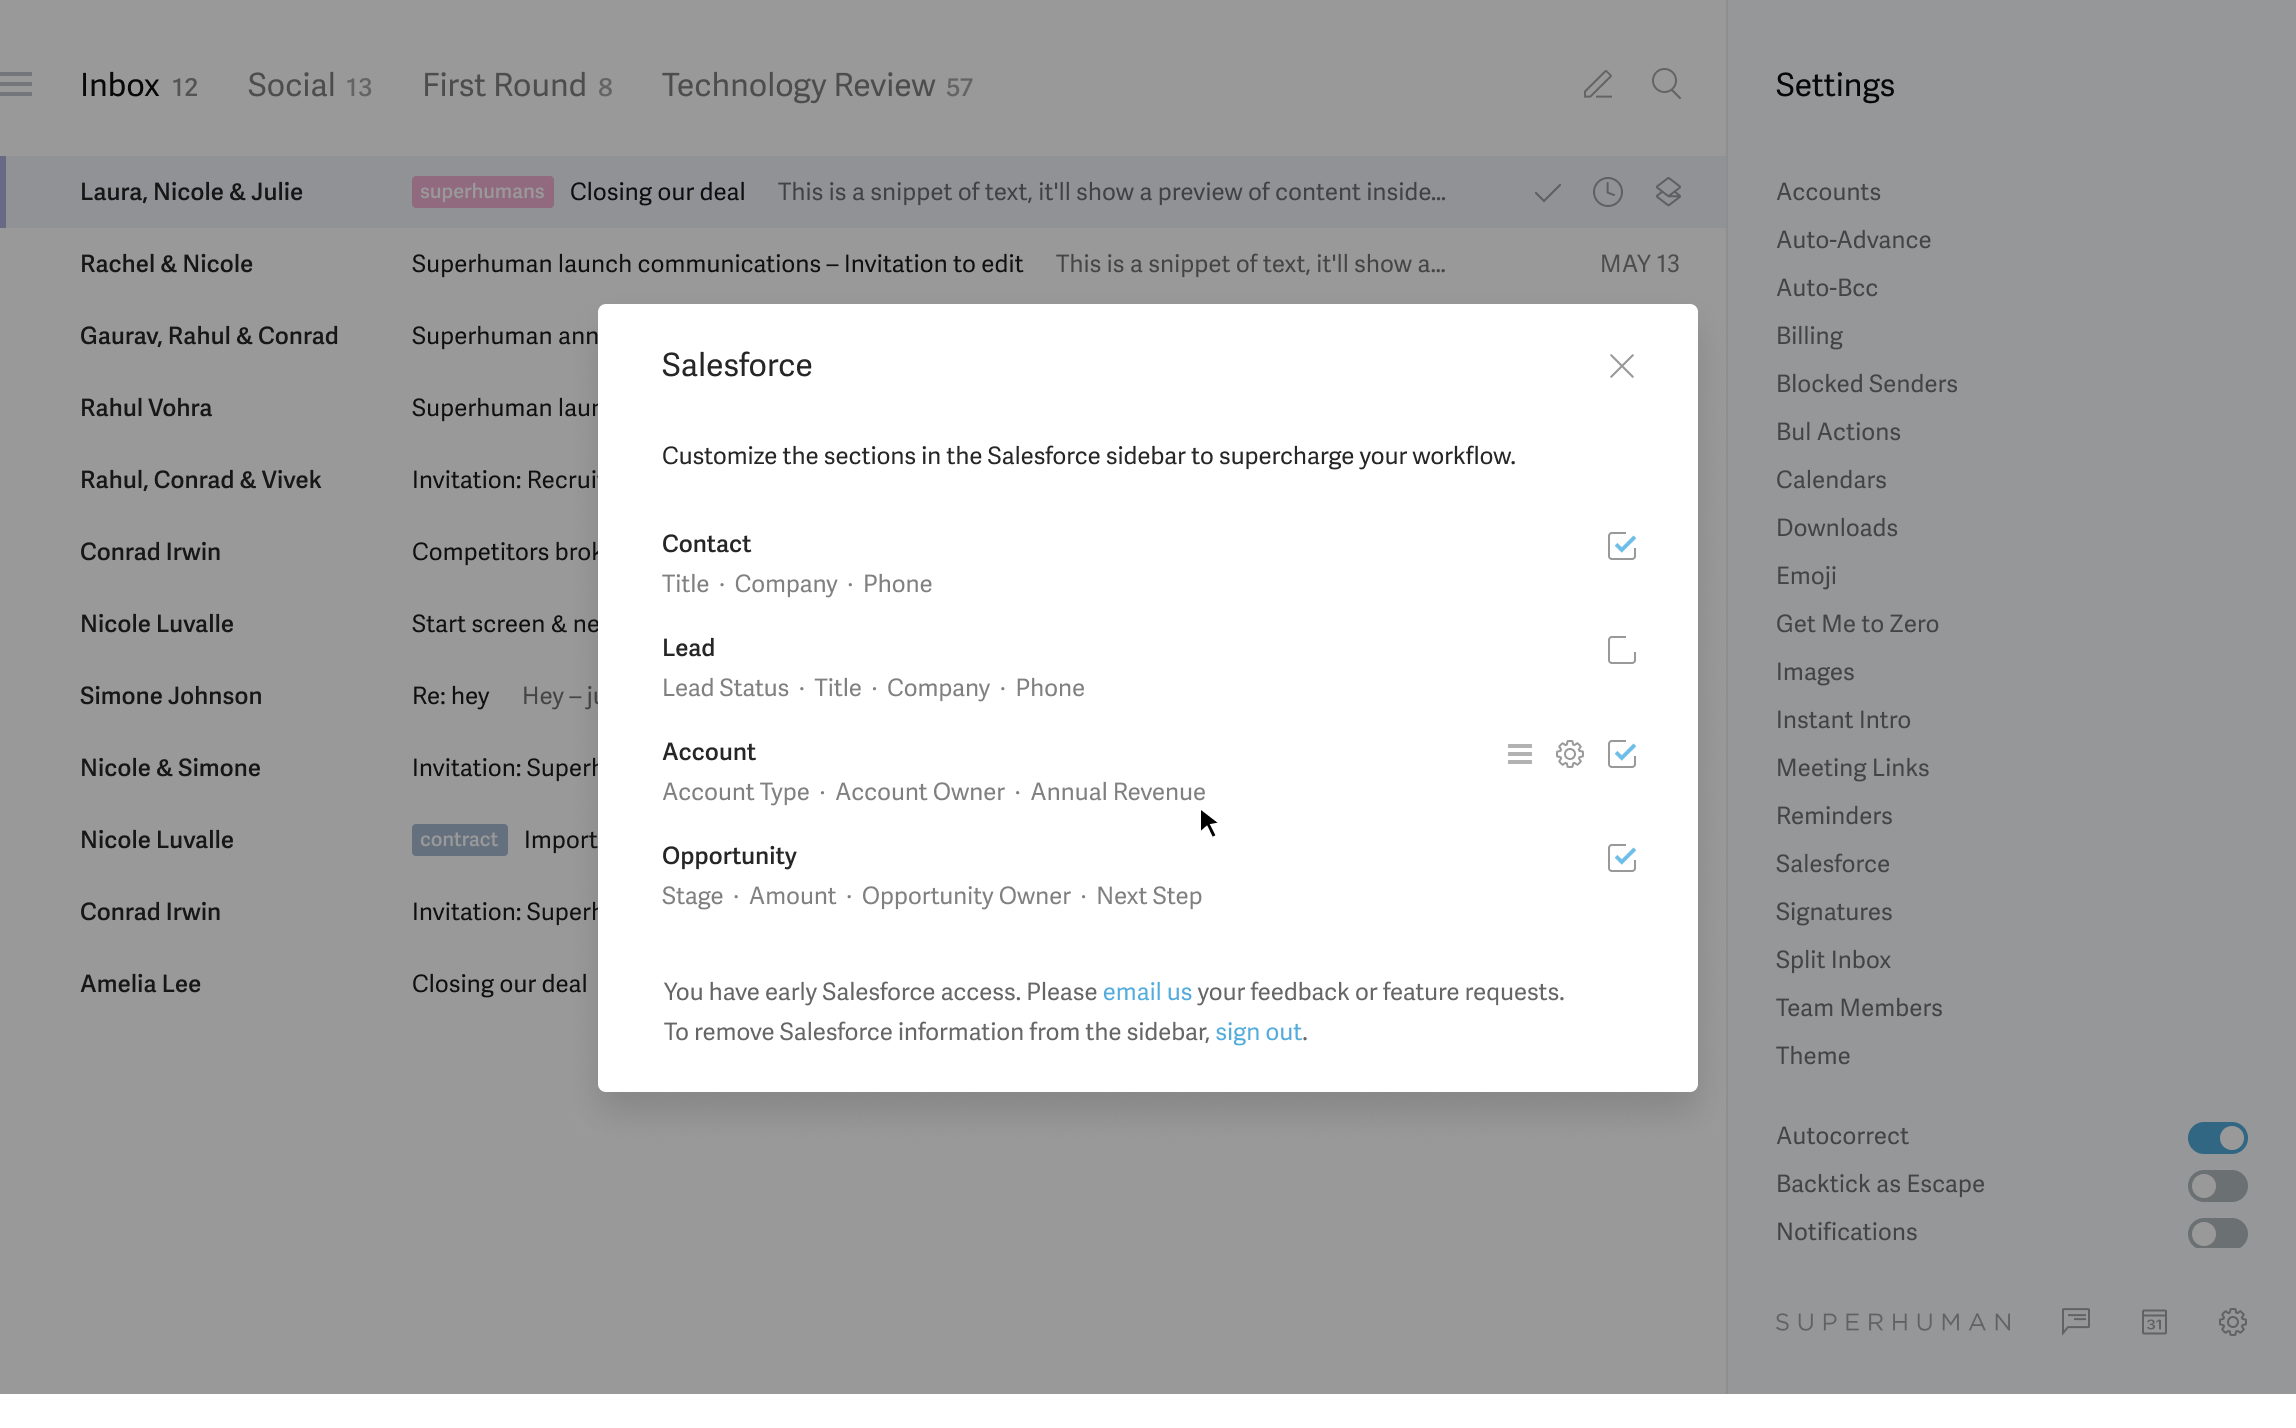Image resolution: width=2296 pixels, height=1428 pixels.
Task: Open Team Members settings
Action: pyautogui.click(x=1859, y=1008)
